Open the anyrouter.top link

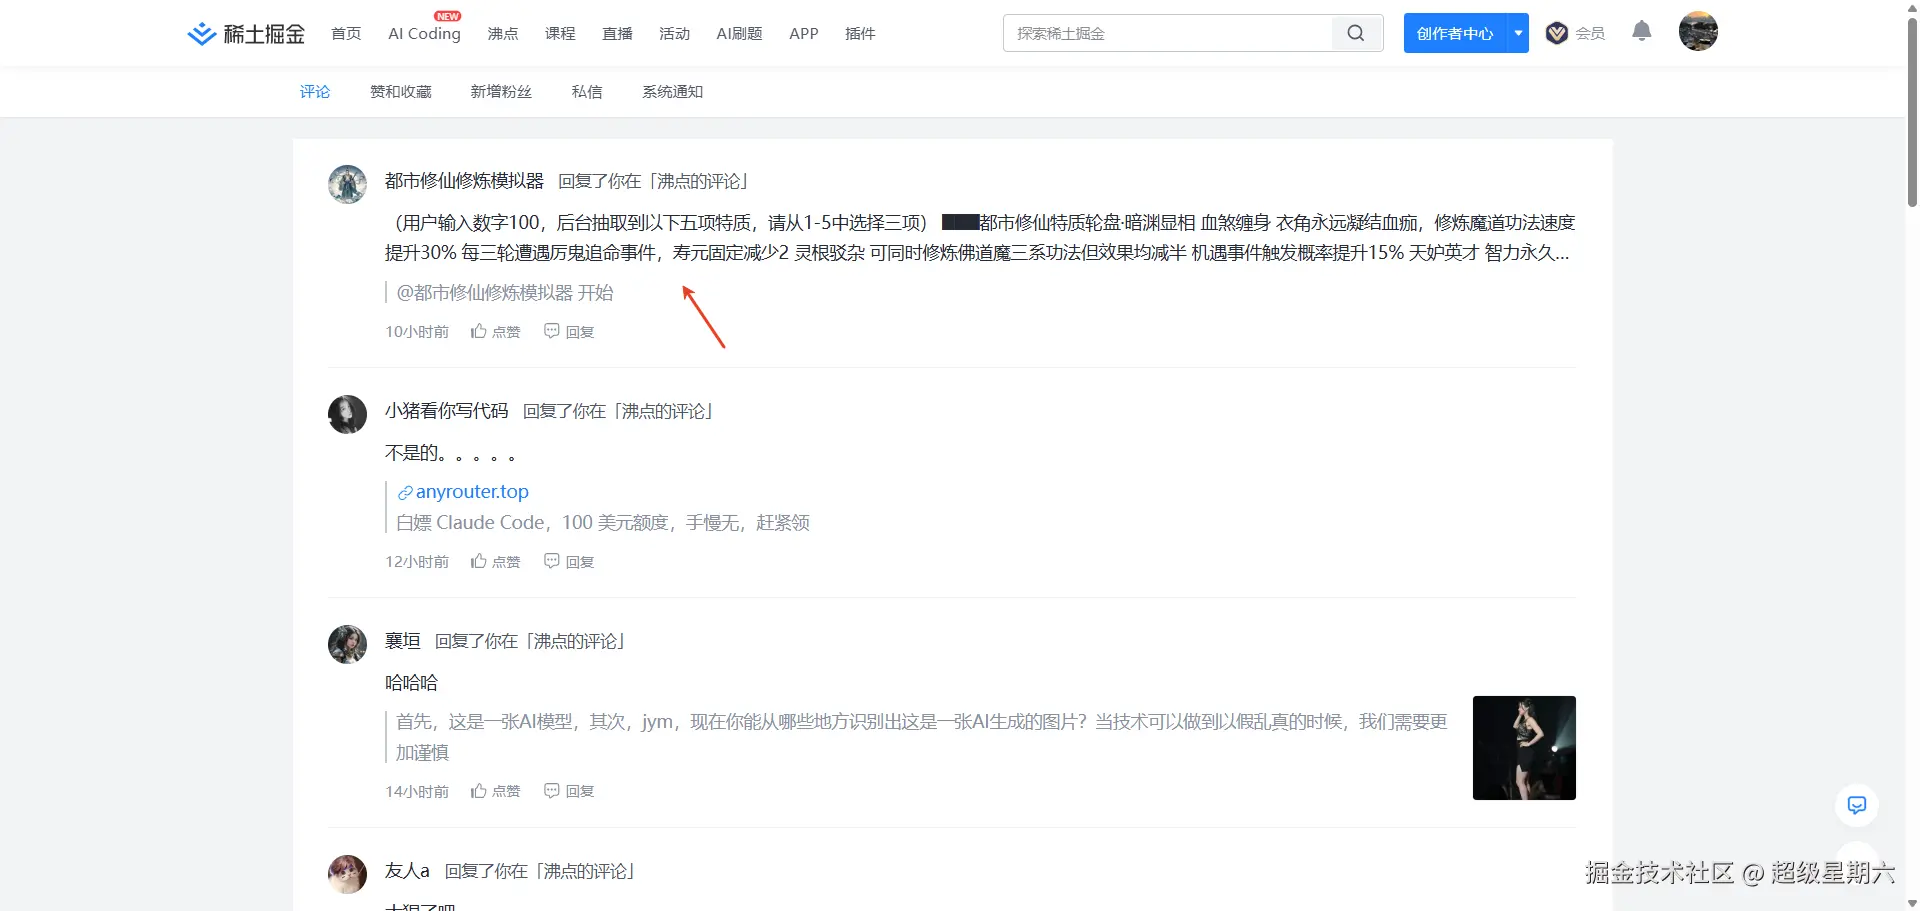point(472,491)
